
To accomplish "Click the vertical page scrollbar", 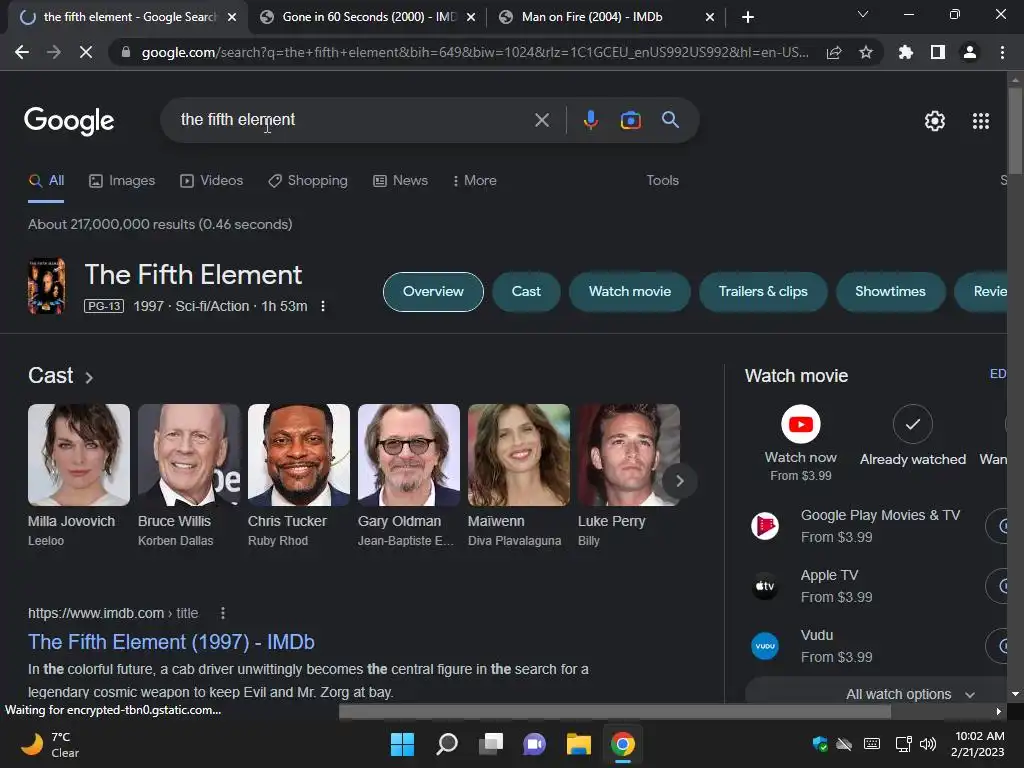I will click(1014, 131).
